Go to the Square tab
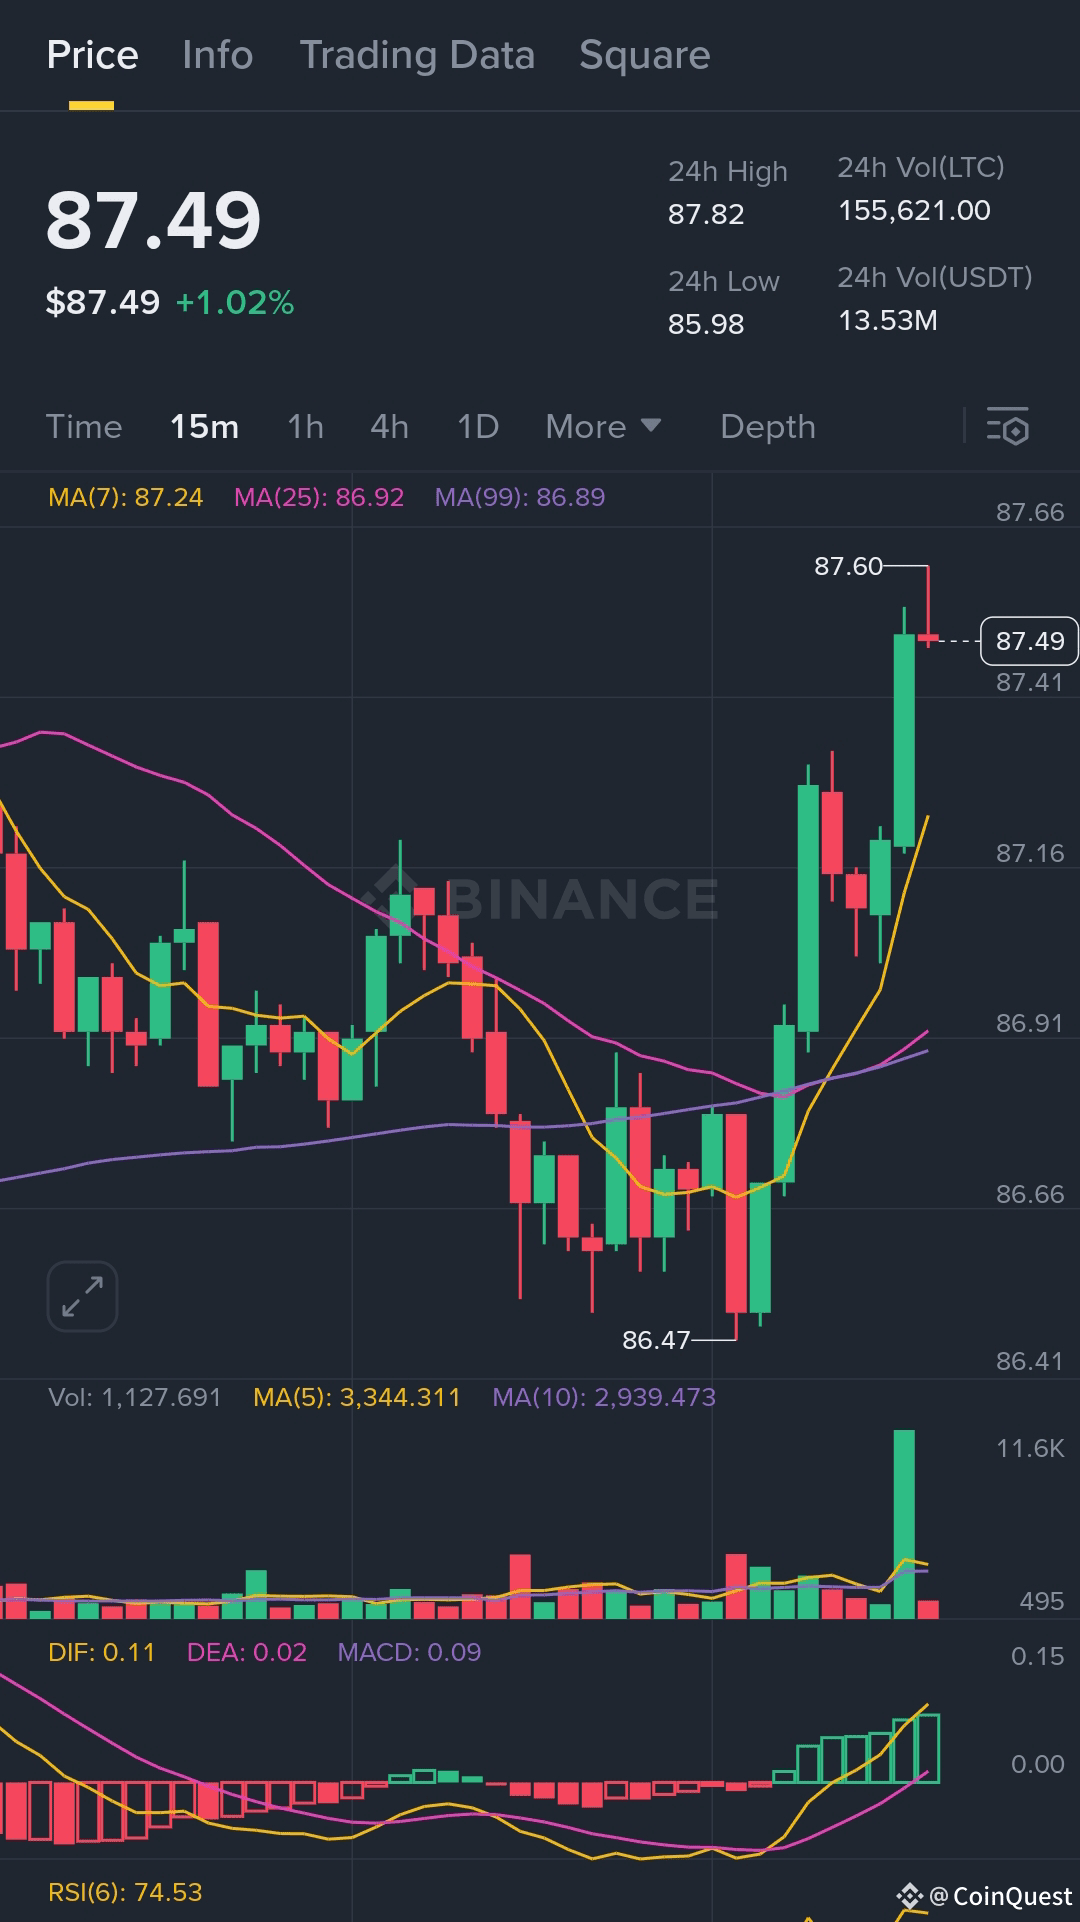This screenshot has height=1922, width=1080. click(x=645, y=55)
